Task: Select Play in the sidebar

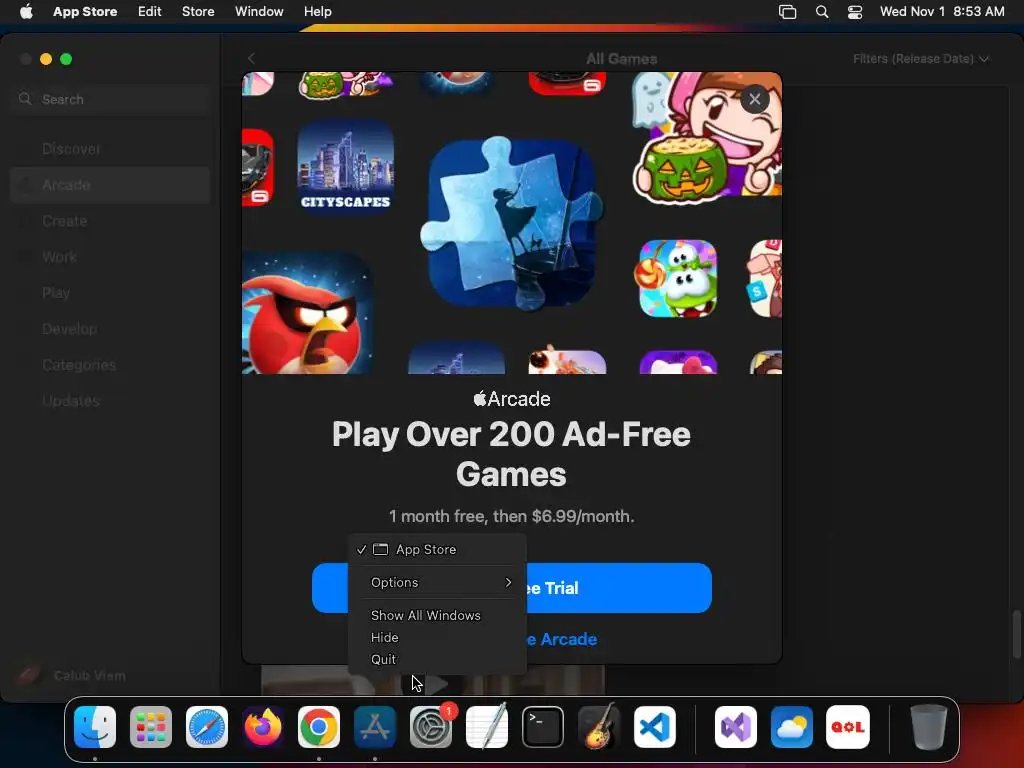Action: pyautogui.click(x=110, y=293)
